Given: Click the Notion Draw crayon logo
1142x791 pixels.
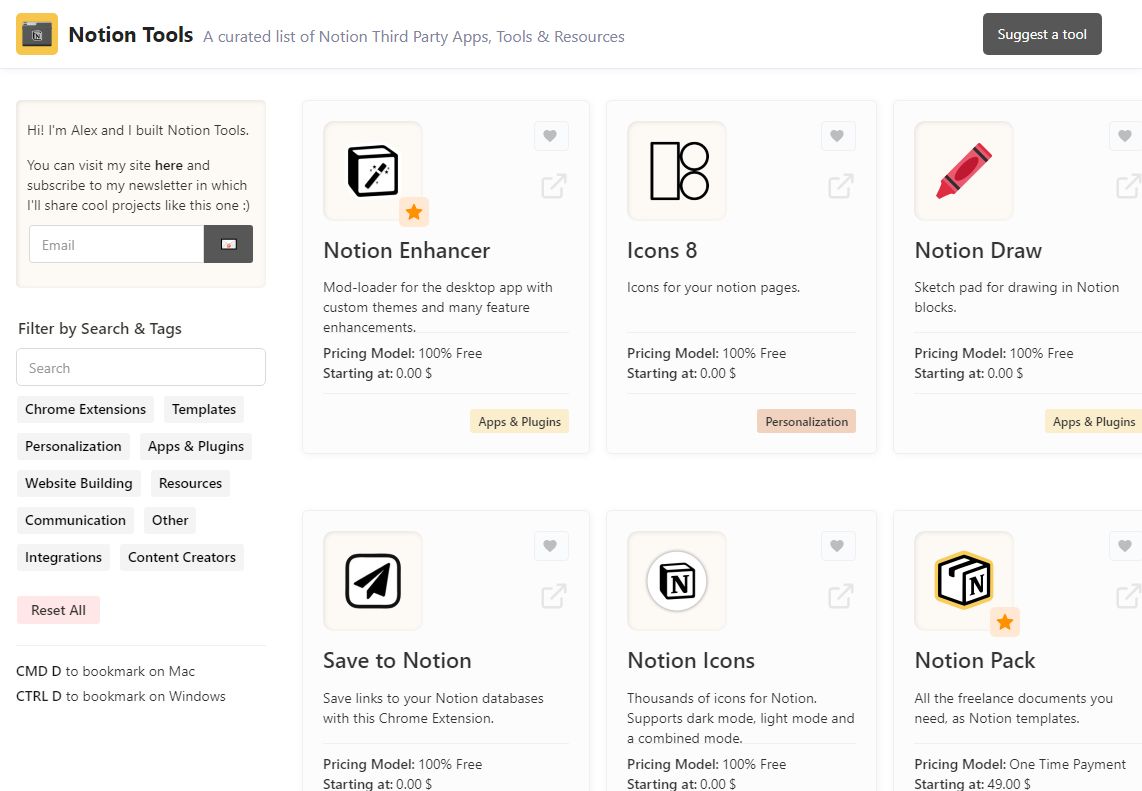Looking at the screenshot, I should (964, 171).
